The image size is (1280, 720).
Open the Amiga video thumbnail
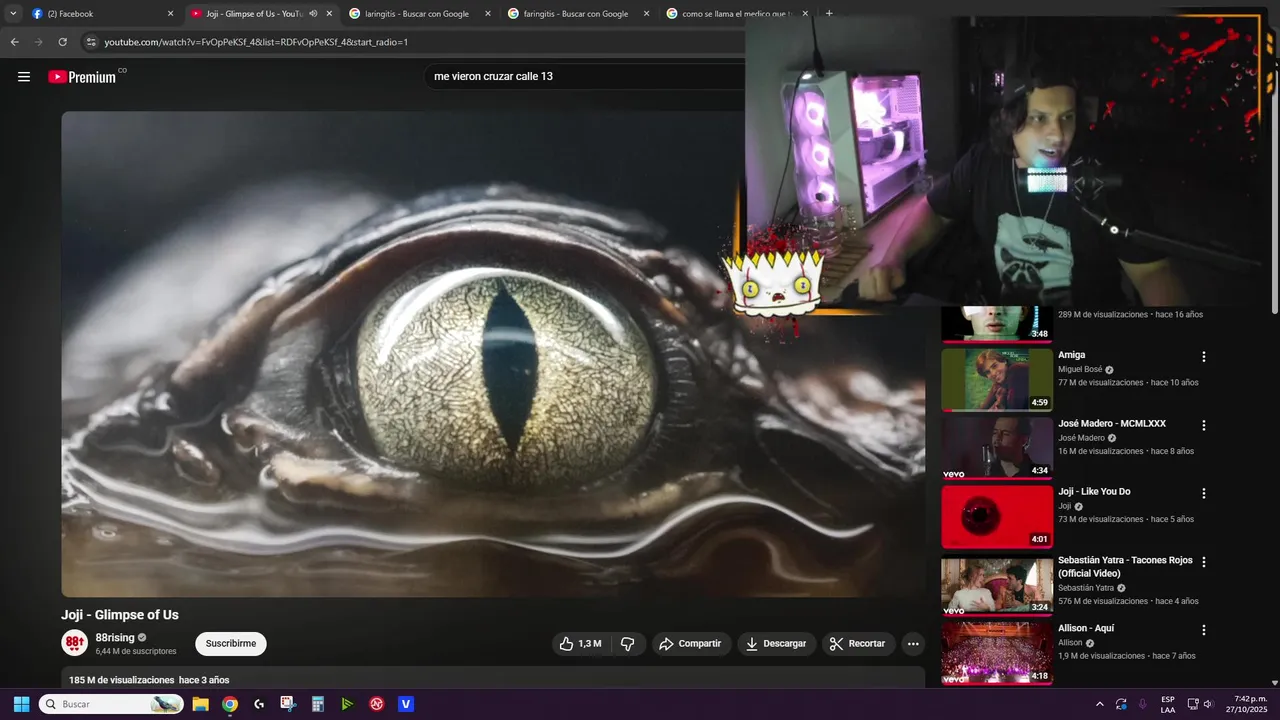(x=997, y=379)
